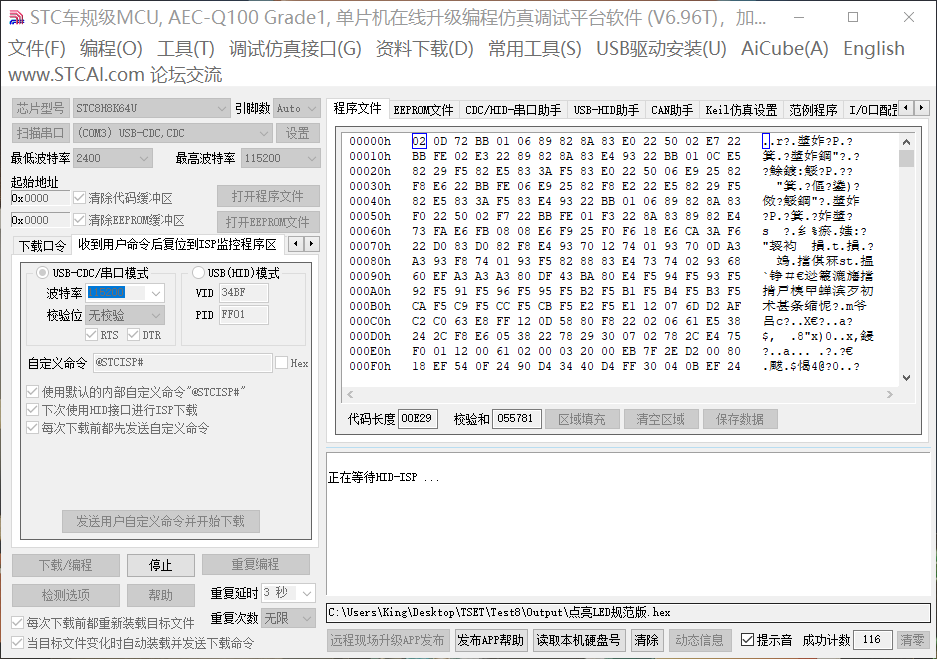Select USB-CDC/串口模式 radio button

[42, 273]
